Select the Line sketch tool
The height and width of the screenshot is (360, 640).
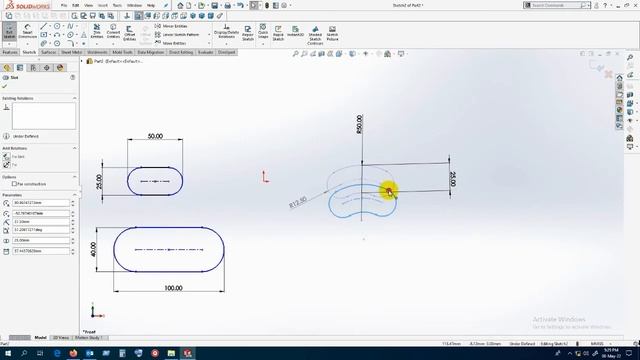click(x=44, y=26)
